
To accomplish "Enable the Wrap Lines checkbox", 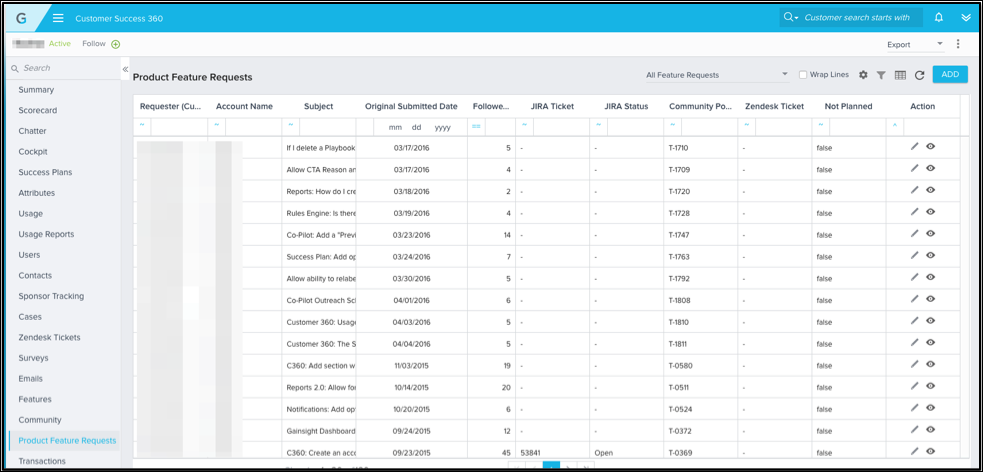I will 803,75.
